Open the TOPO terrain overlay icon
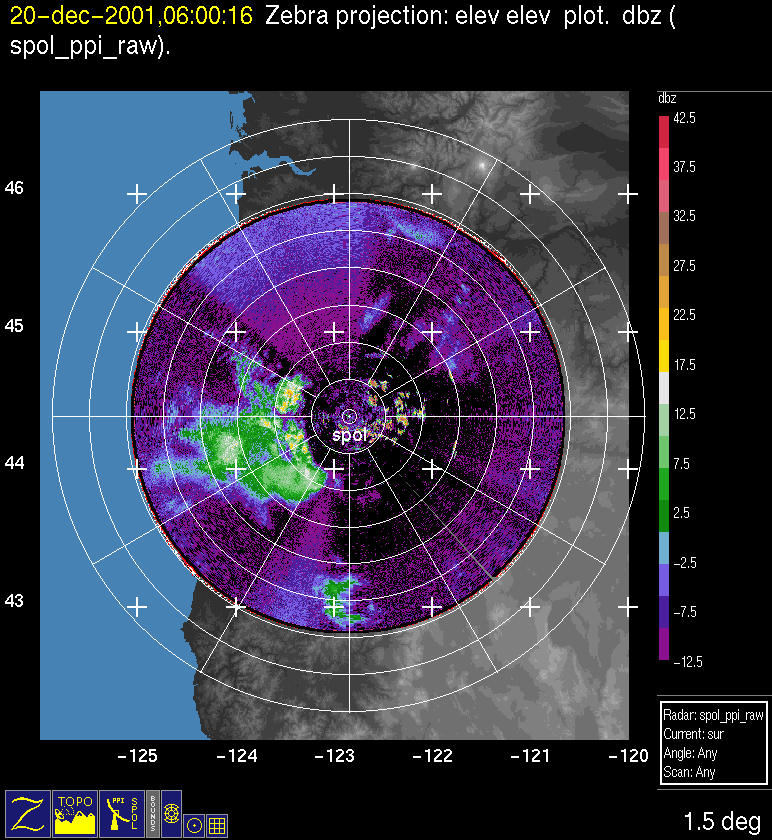 tap(74, 812)
